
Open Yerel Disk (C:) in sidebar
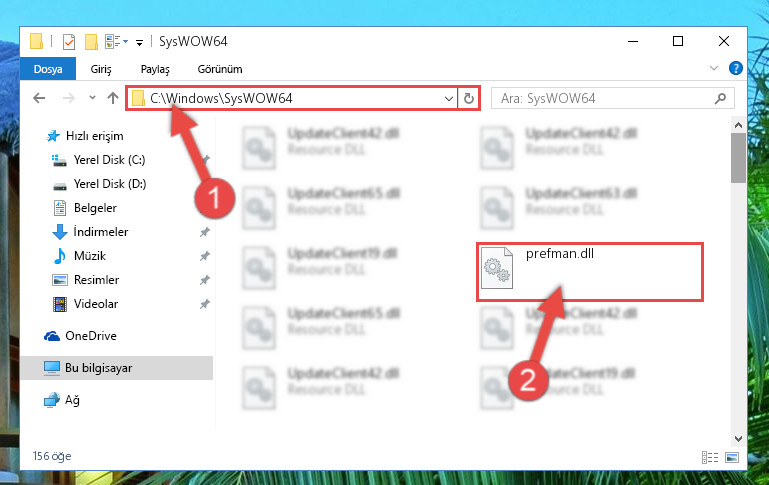109,160
